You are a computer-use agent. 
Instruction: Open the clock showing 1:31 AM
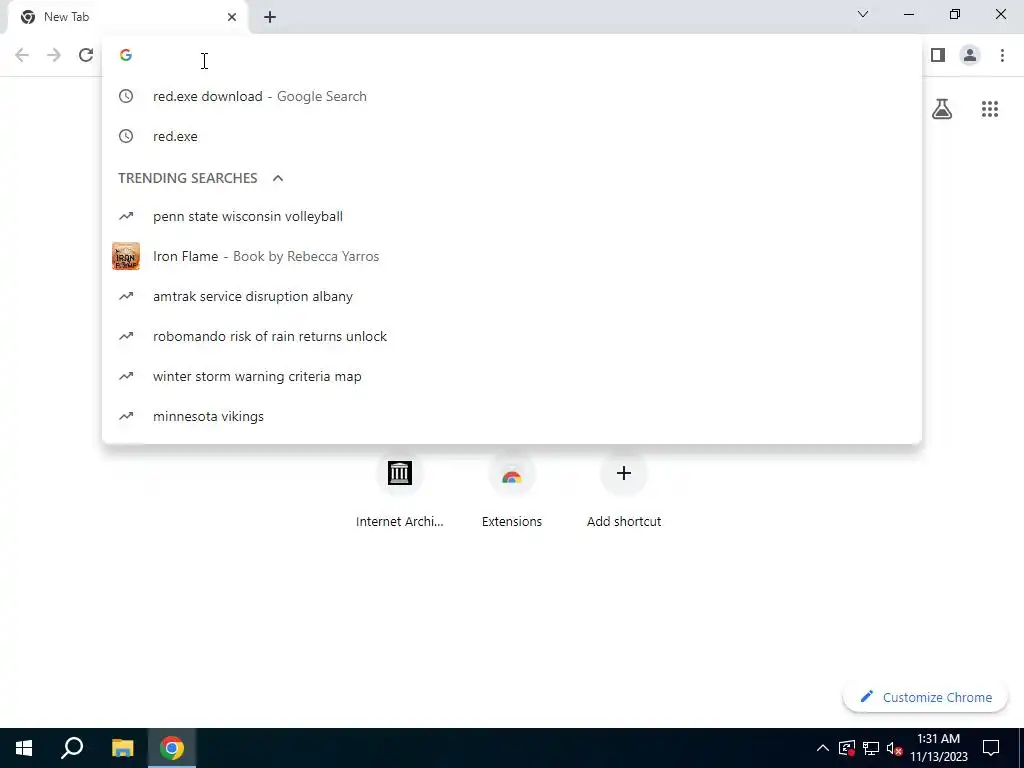click(x=938, y=748)
